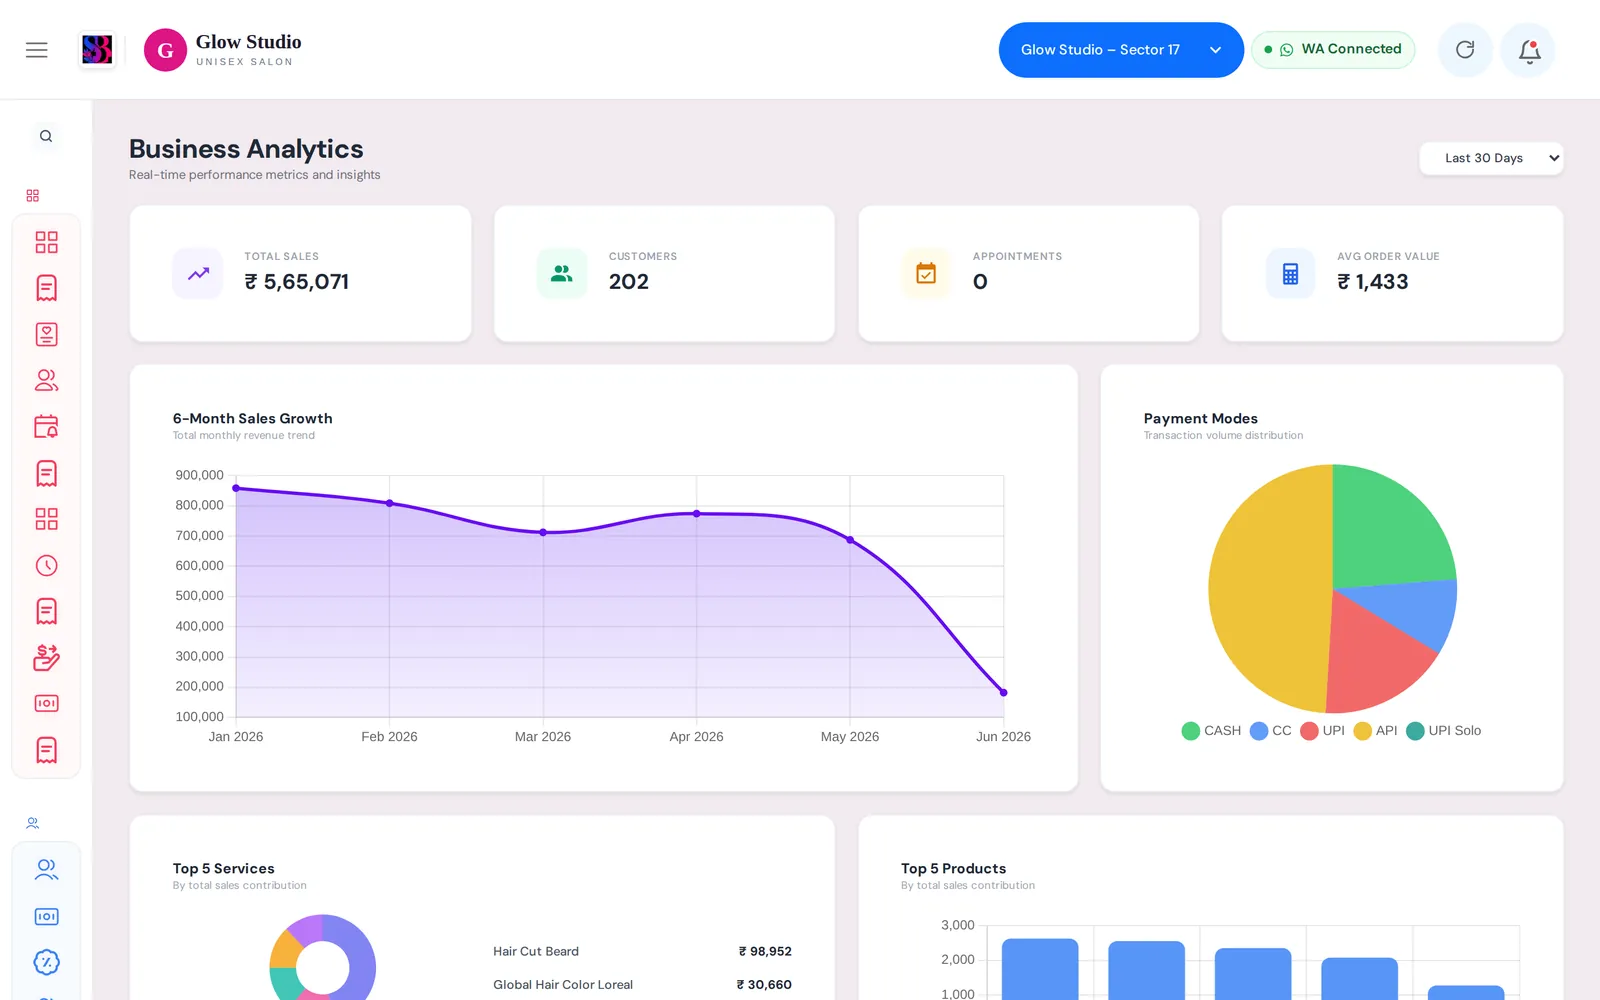The image size is (1600, 1000).
Task: Open the notifications bell
Action: pyautogui.click(x=1528, y=50)
